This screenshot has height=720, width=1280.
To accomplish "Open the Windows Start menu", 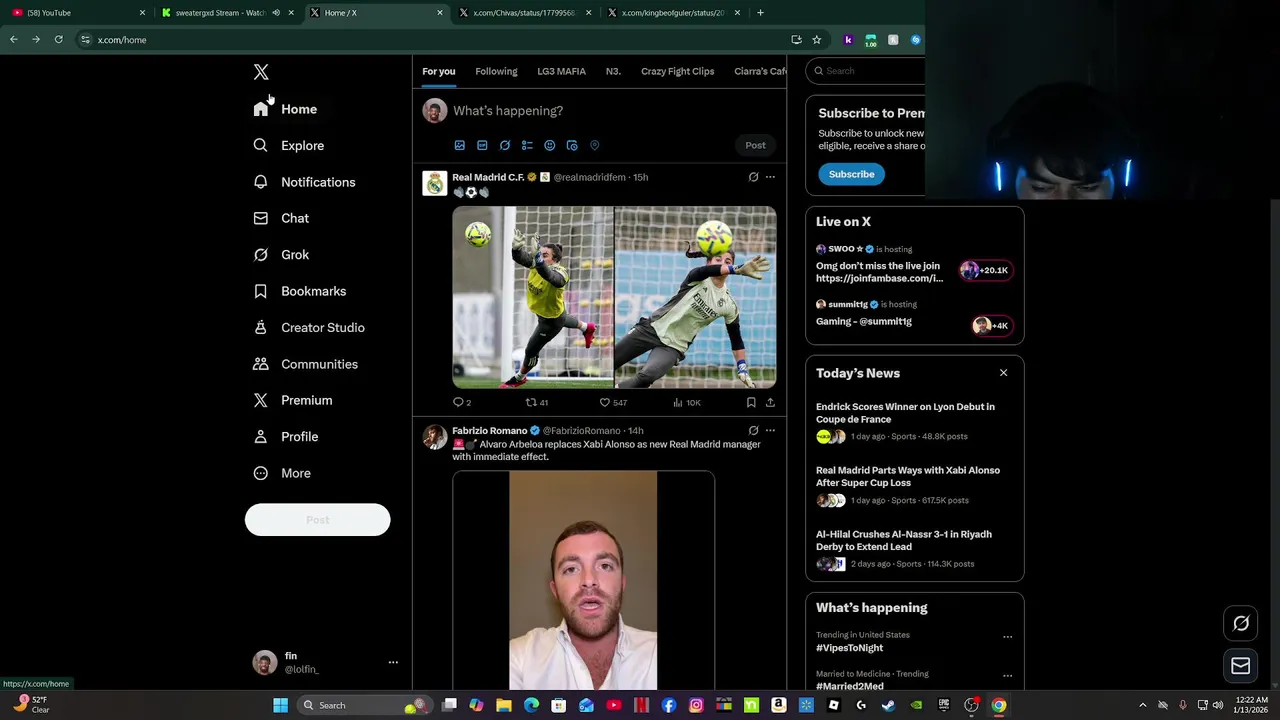I will pyautogui.click(x=281, y=705).
